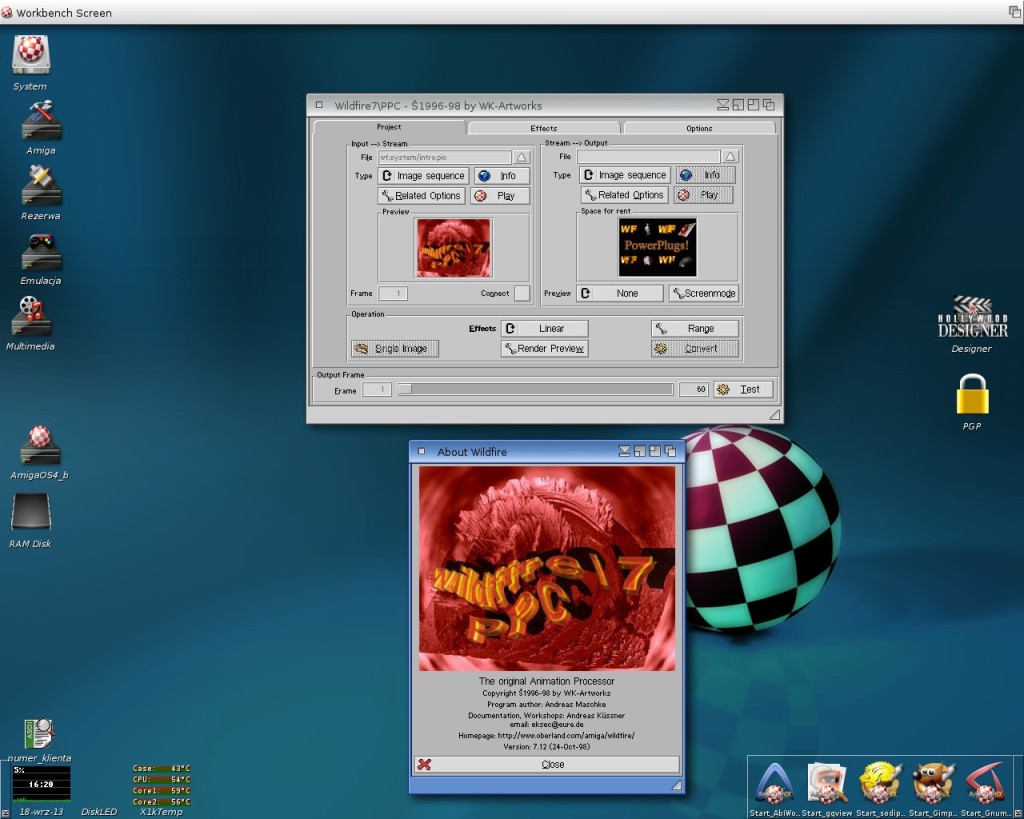Open the Emulacja drive icon
Viewport: 1024px width, 819px height.
40,252
